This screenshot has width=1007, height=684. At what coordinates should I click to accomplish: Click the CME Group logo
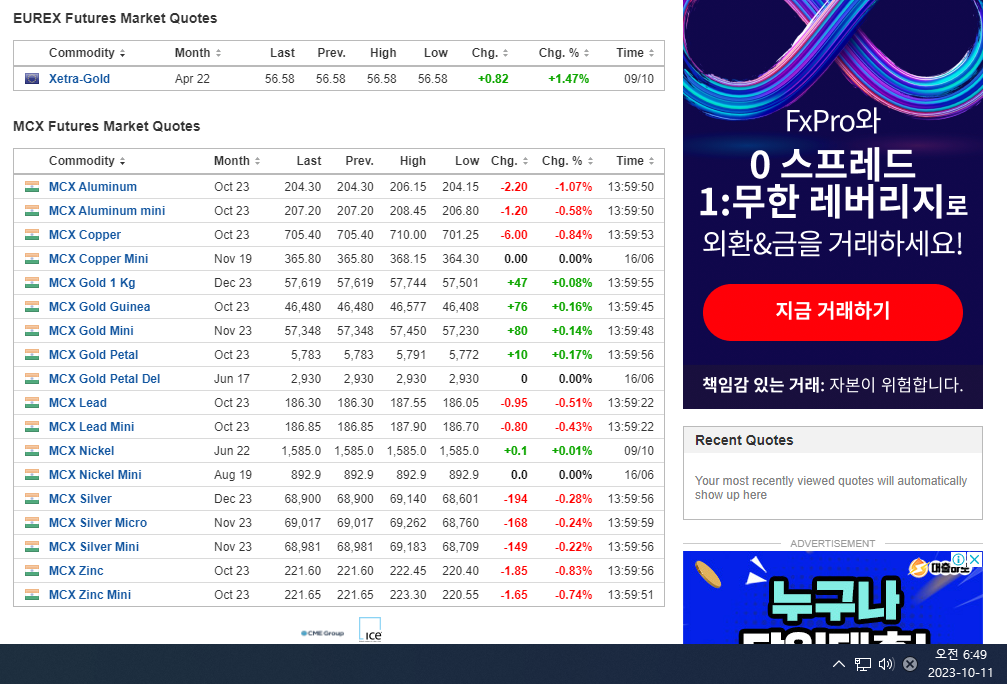[322, 633]
